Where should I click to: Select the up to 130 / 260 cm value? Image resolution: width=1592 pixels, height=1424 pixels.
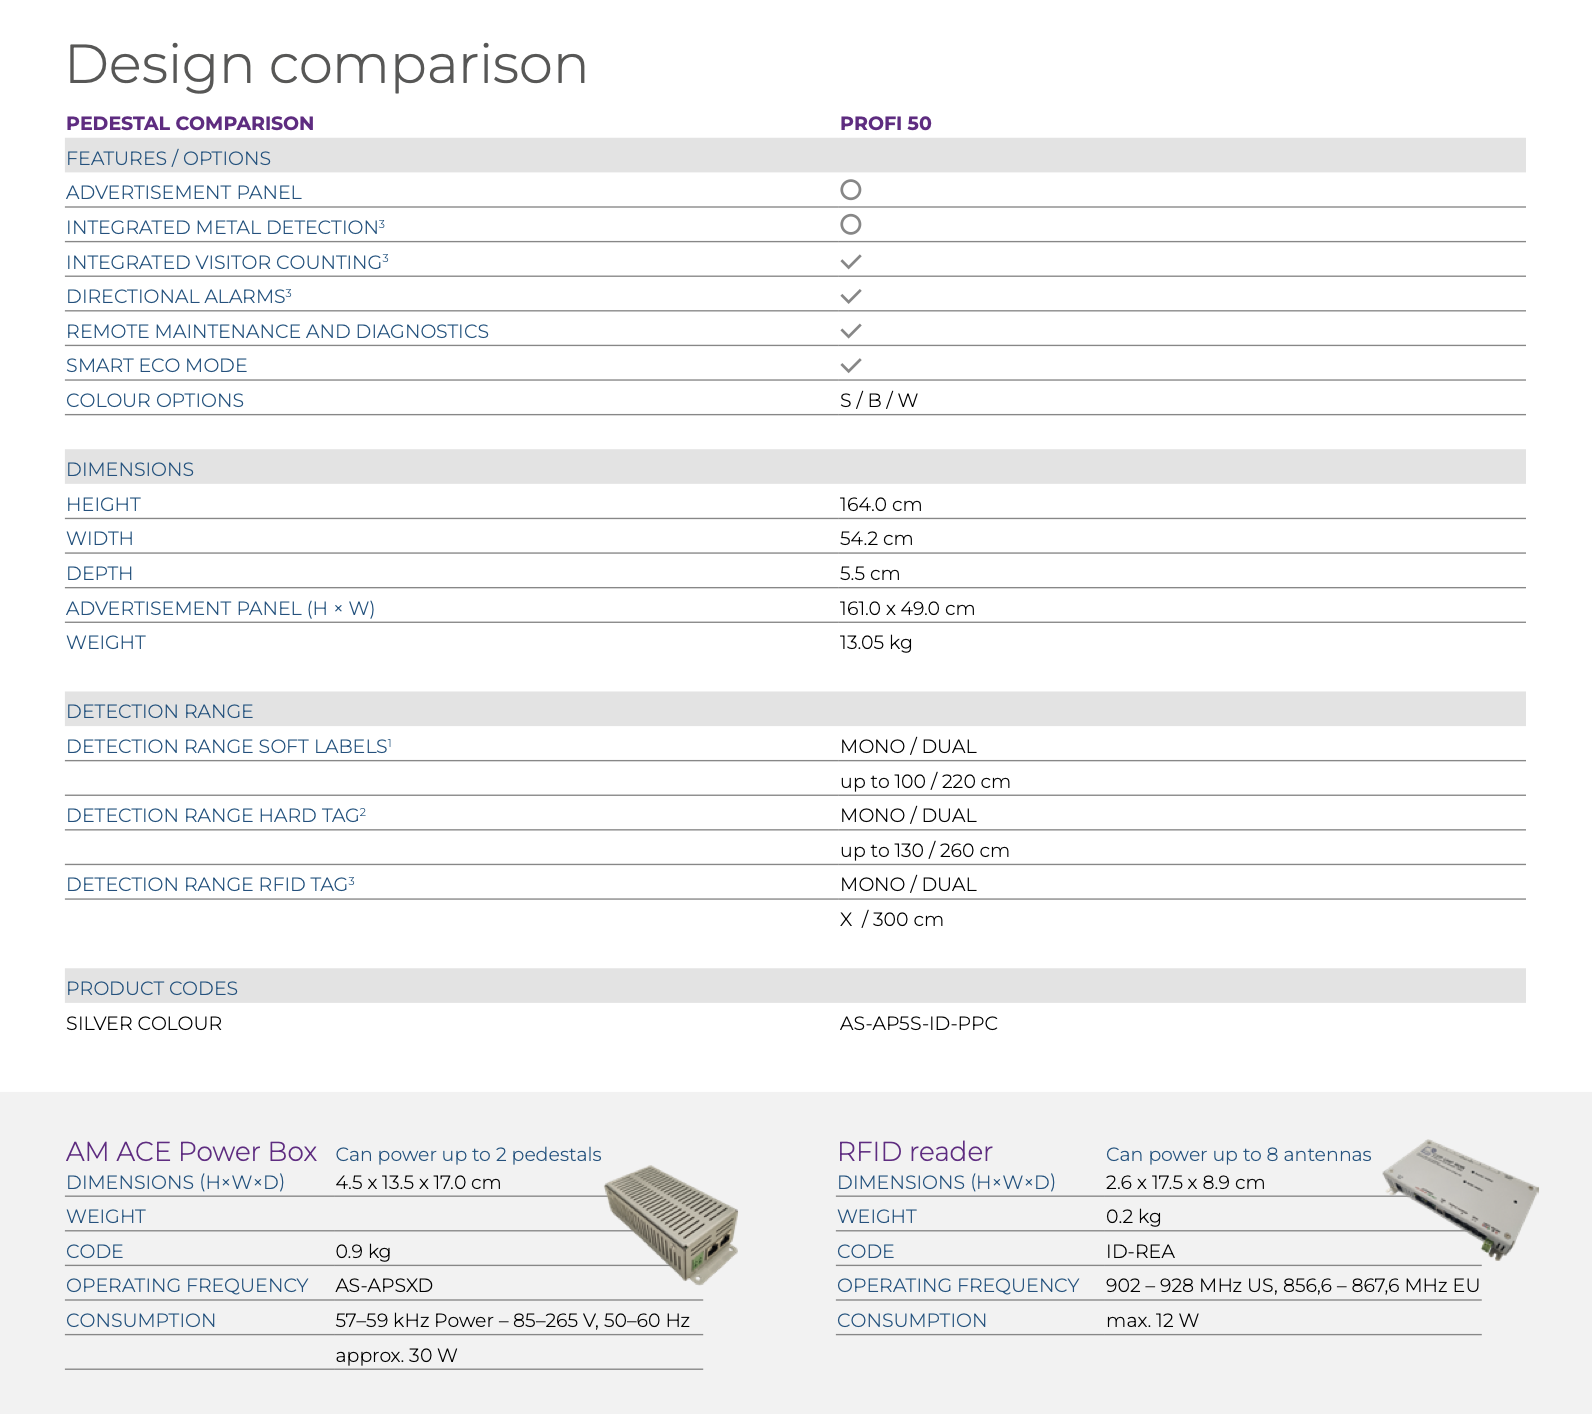tap(925, 850)
